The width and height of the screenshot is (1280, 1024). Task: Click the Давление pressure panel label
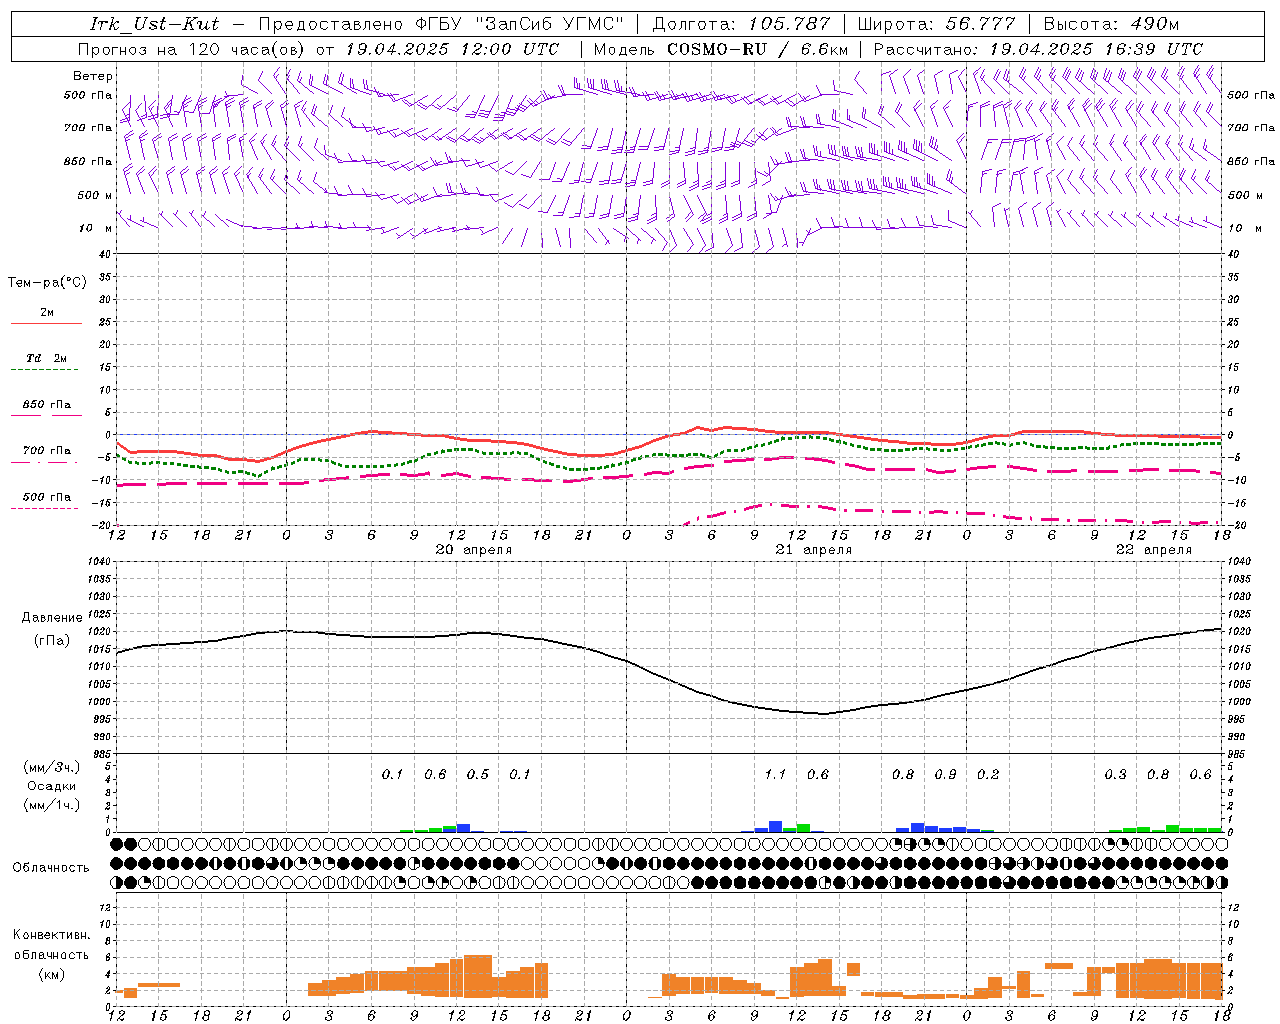click(52, 618)
